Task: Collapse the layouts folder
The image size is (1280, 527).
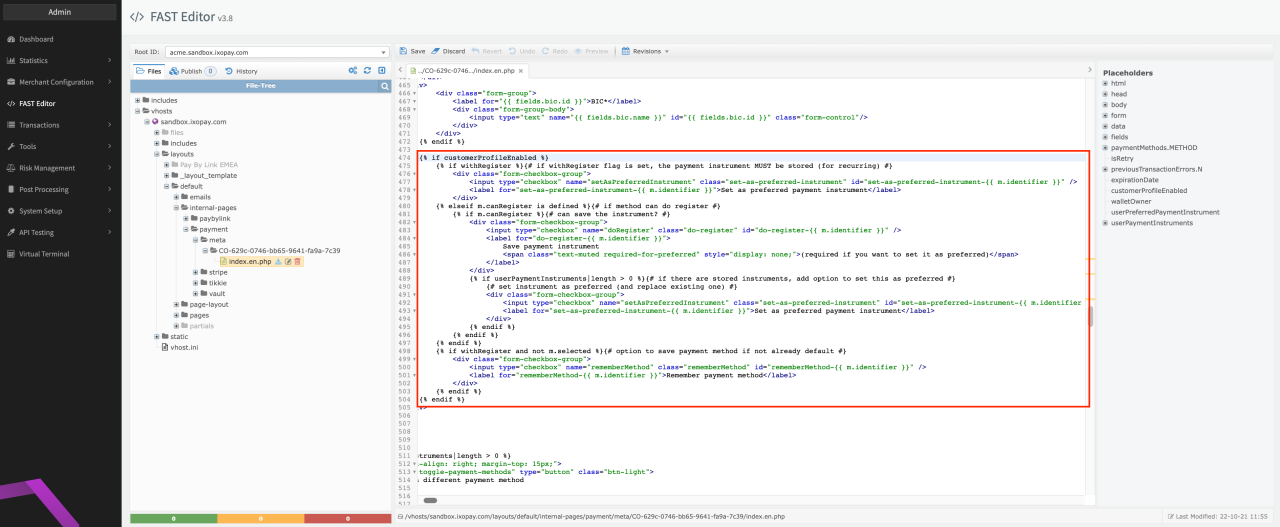Action: click(158, 154)
